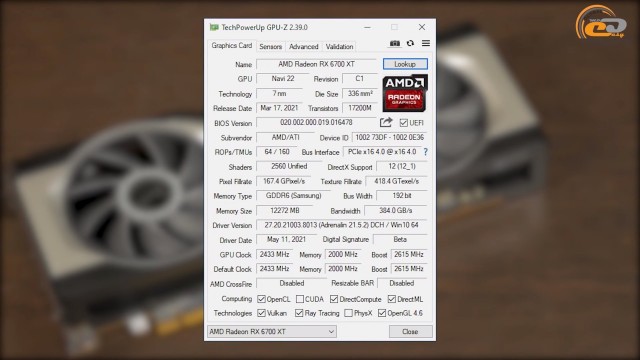This screenshot has height=360, width=640.
Task: Open the Validation tab
Action: click(339, 47)
